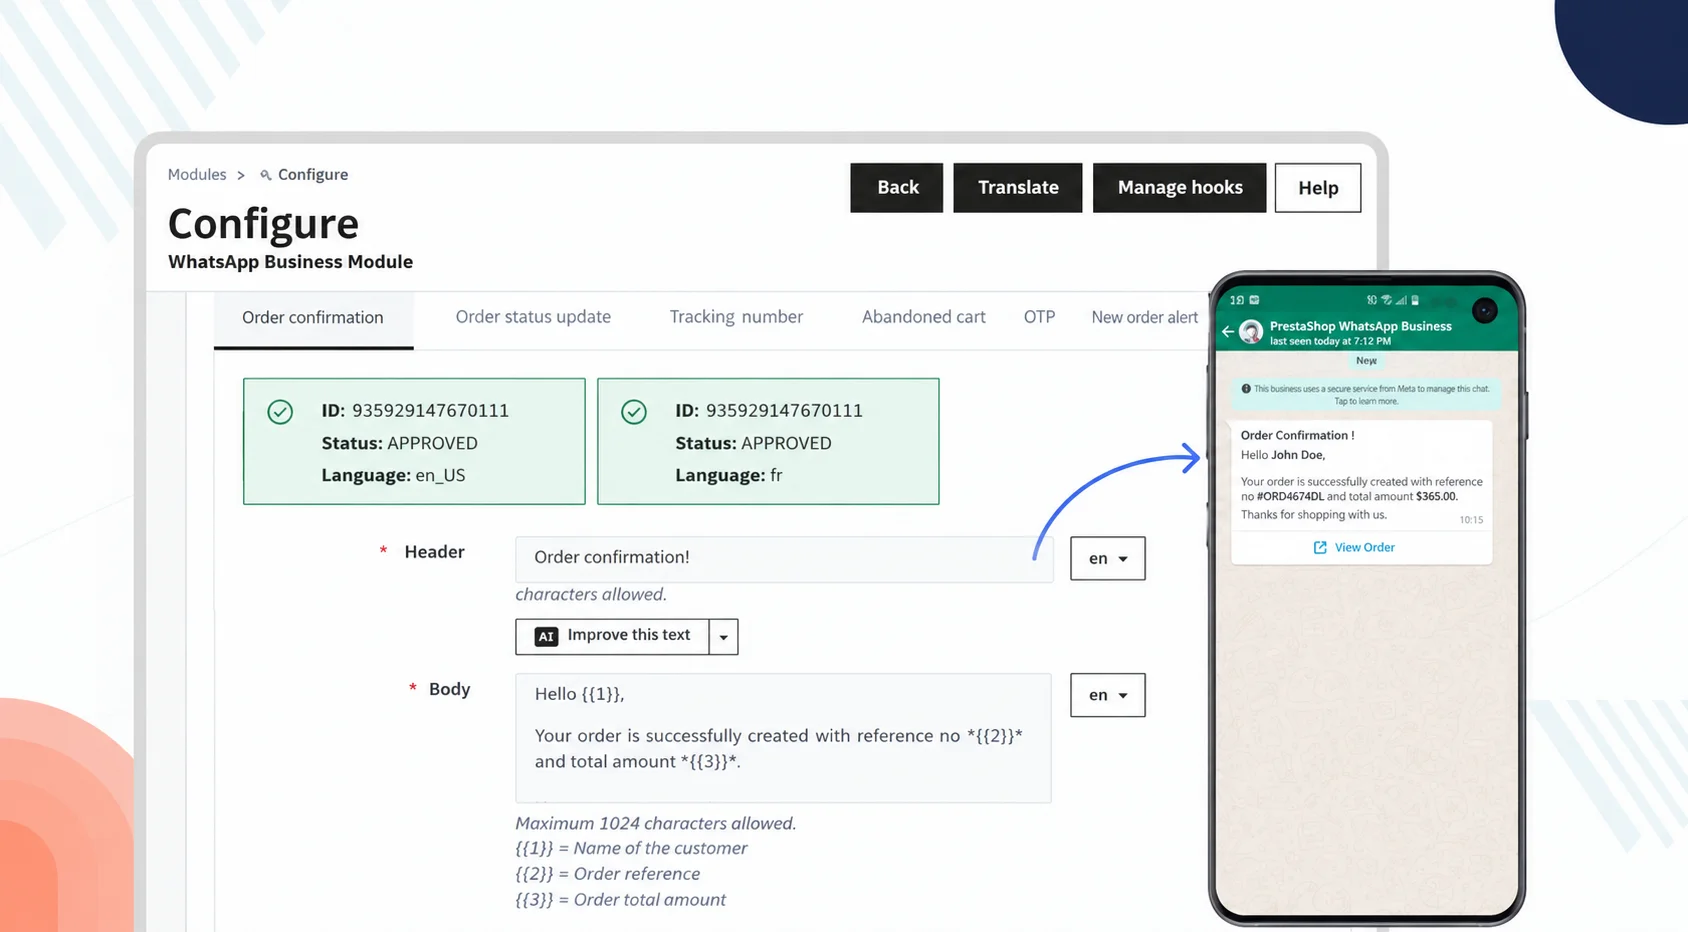Viewport: 1688px width, 932px height.
Task: Click the Back button
Action: tap(897, 188)
